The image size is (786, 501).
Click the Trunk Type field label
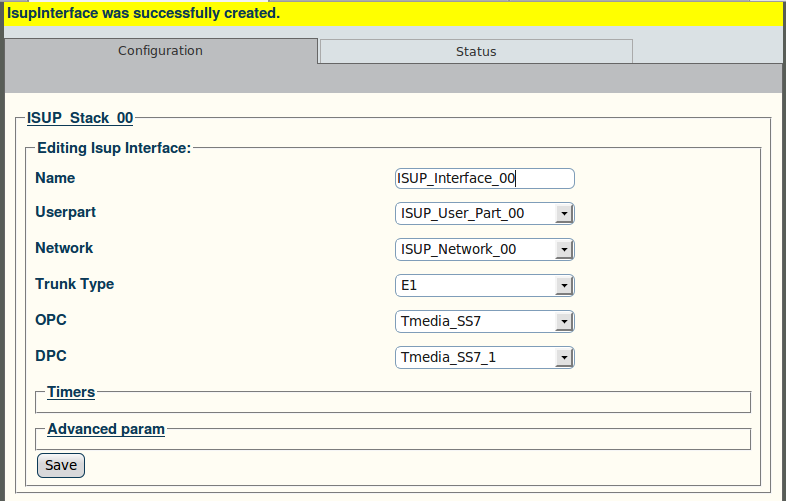click(74, 284)
